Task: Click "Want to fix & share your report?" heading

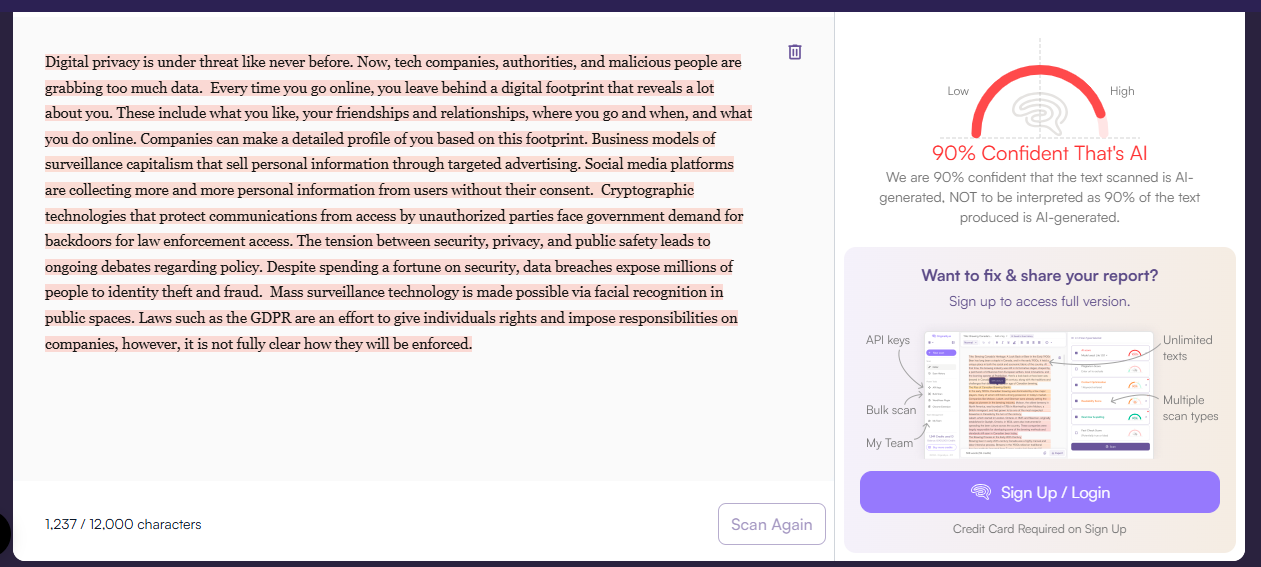Action: click(1040, 276)
